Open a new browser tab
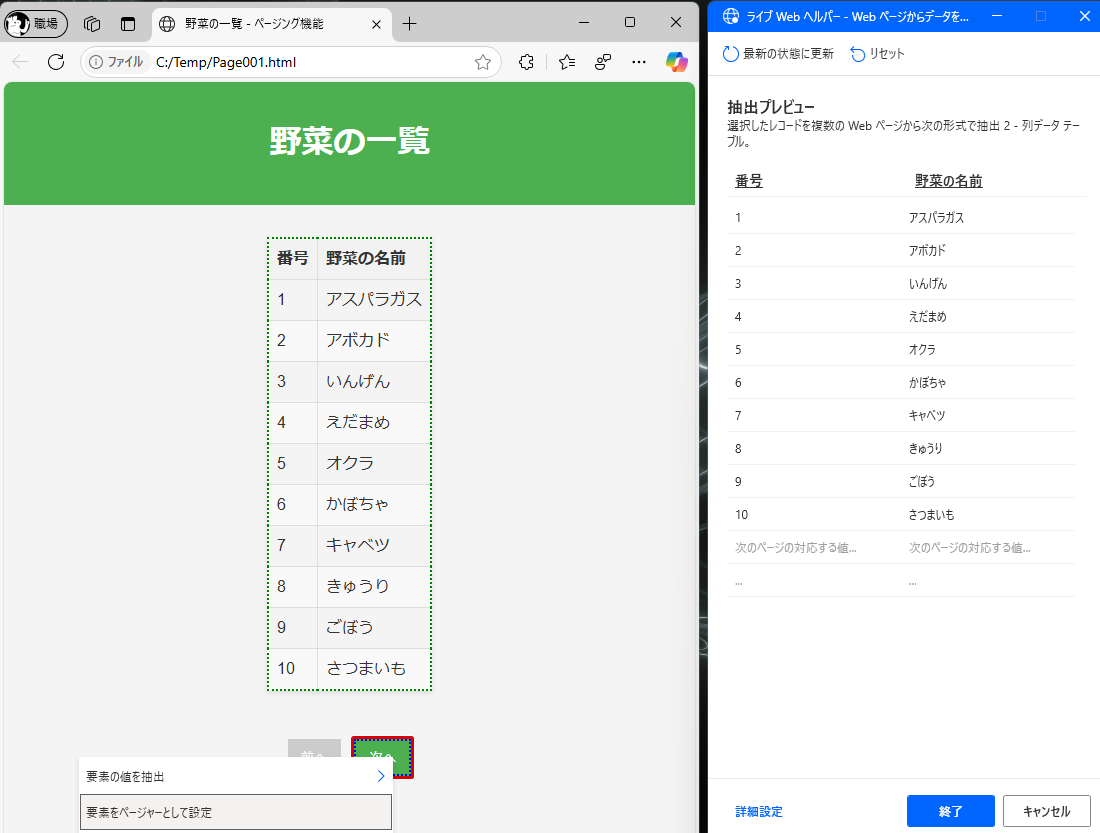 click(x=410, y=24)
